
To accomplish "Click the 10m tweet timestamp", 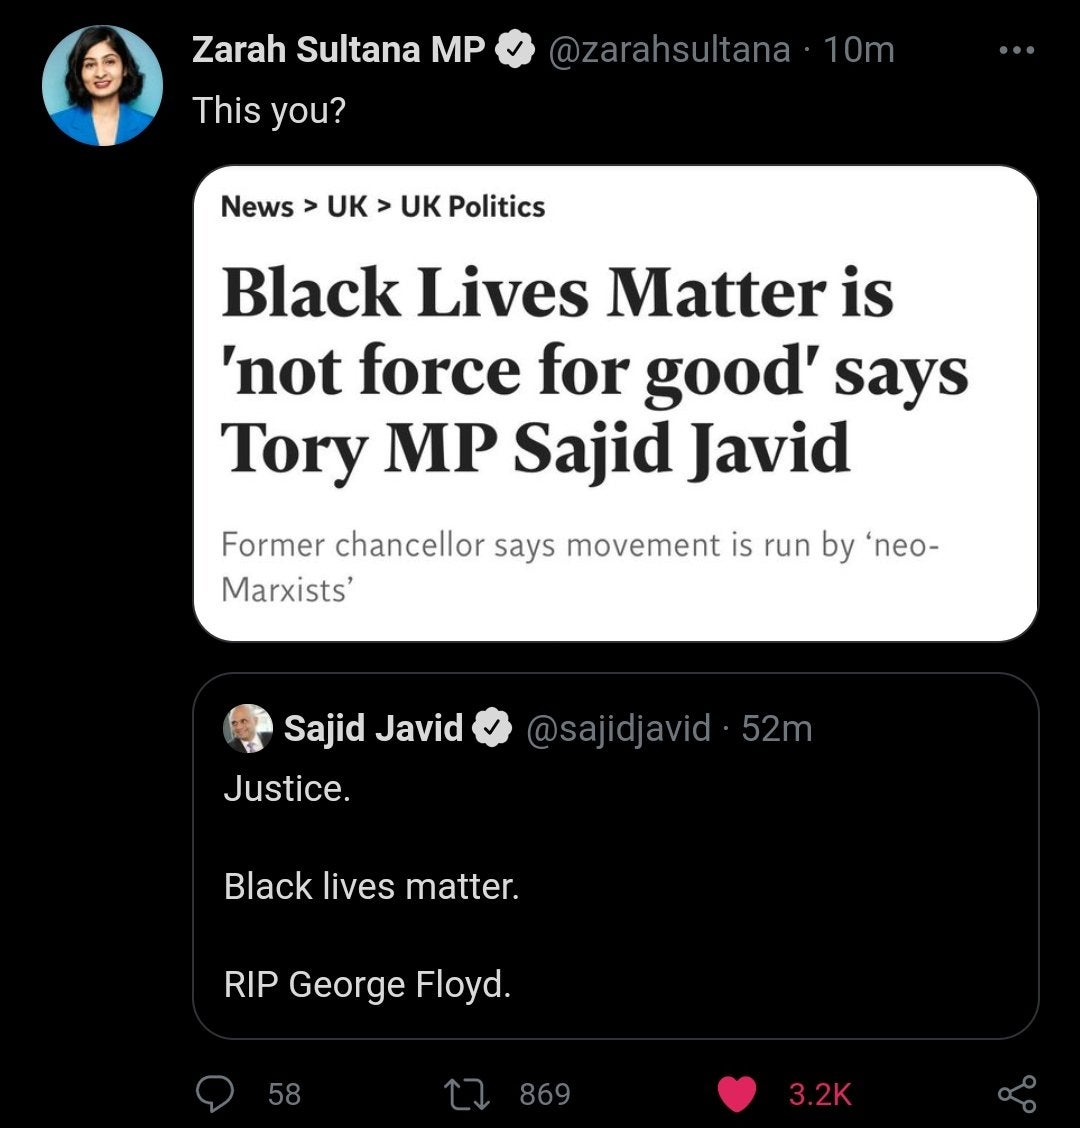I will 859,50.
